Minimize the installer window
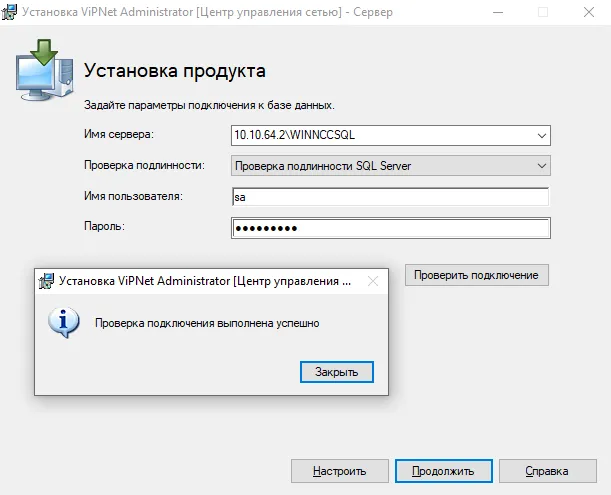Viewport: 611px width, 495px height. tap(498, 12)
